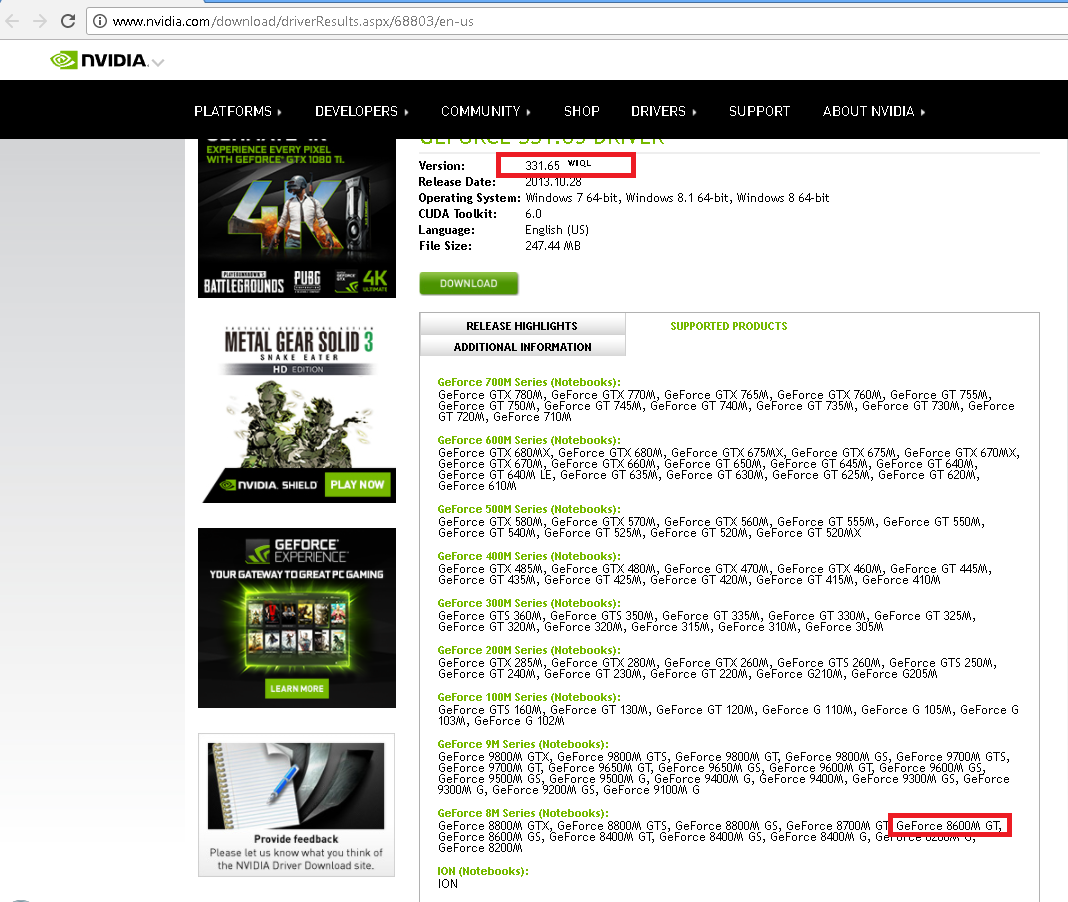Click the release date 2013.10.28
Image resolution: width=1068 pixels, height=902 pixels.
point(553,182)
